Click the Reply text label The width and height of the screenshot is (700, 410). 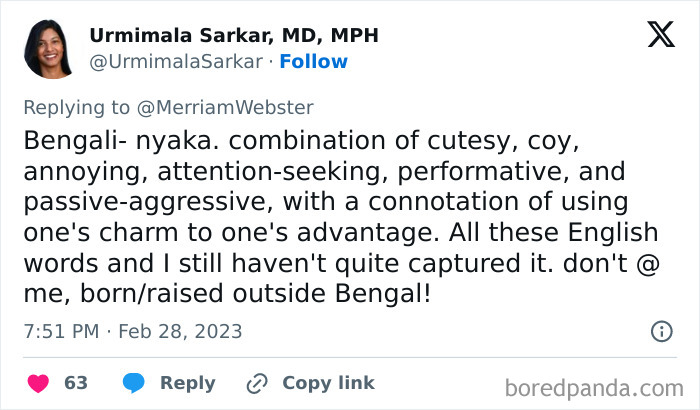188,383
